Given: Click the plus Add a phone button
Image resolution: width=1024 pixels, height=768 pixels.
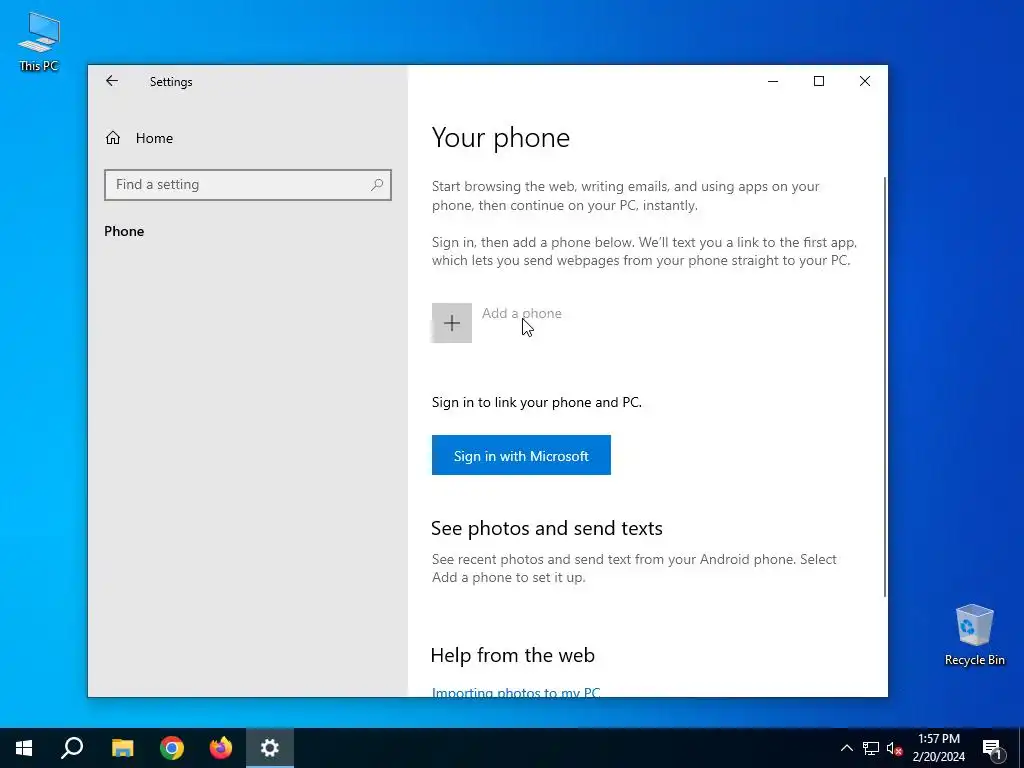Looking at the screenshot, I should [451, 323].
